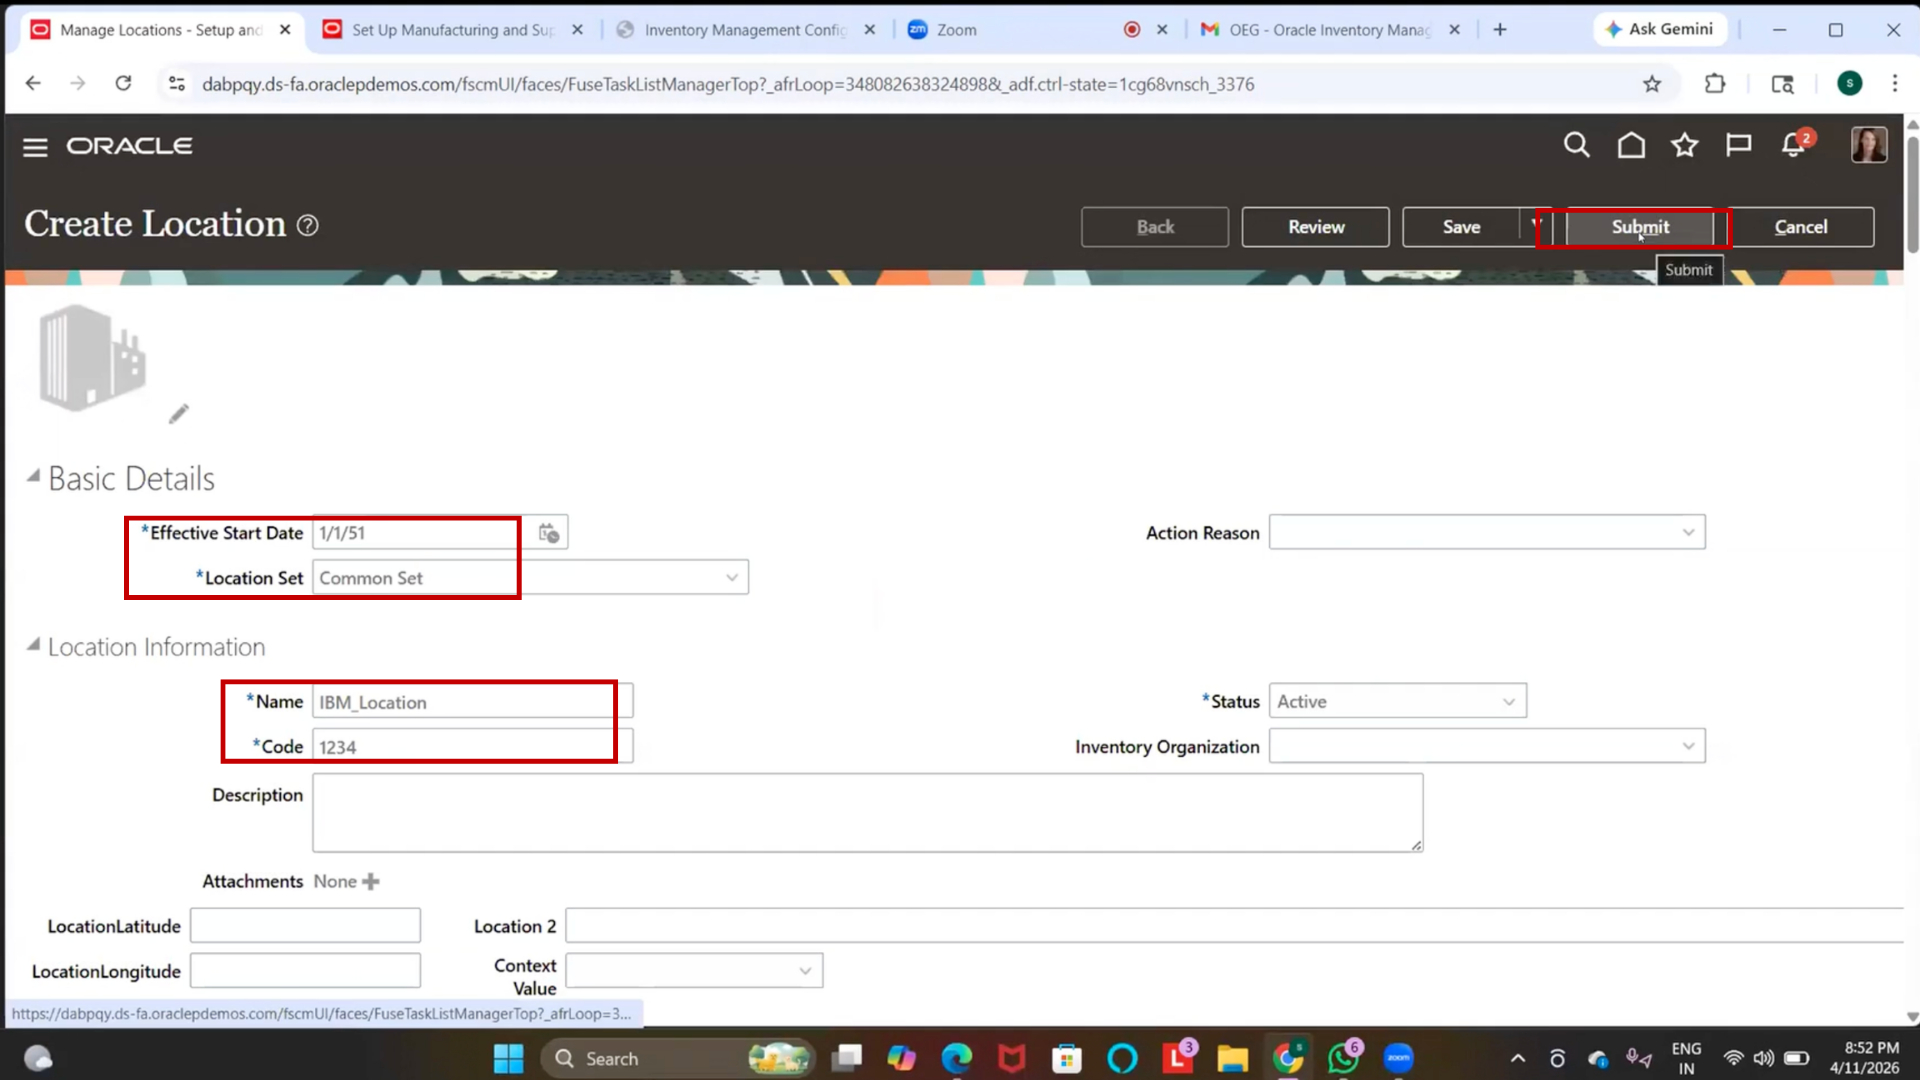Open the clock showing 8:52 PM
Image resolution: width=1920 pixels, height=1080 pixels.
point(1866,1058)
